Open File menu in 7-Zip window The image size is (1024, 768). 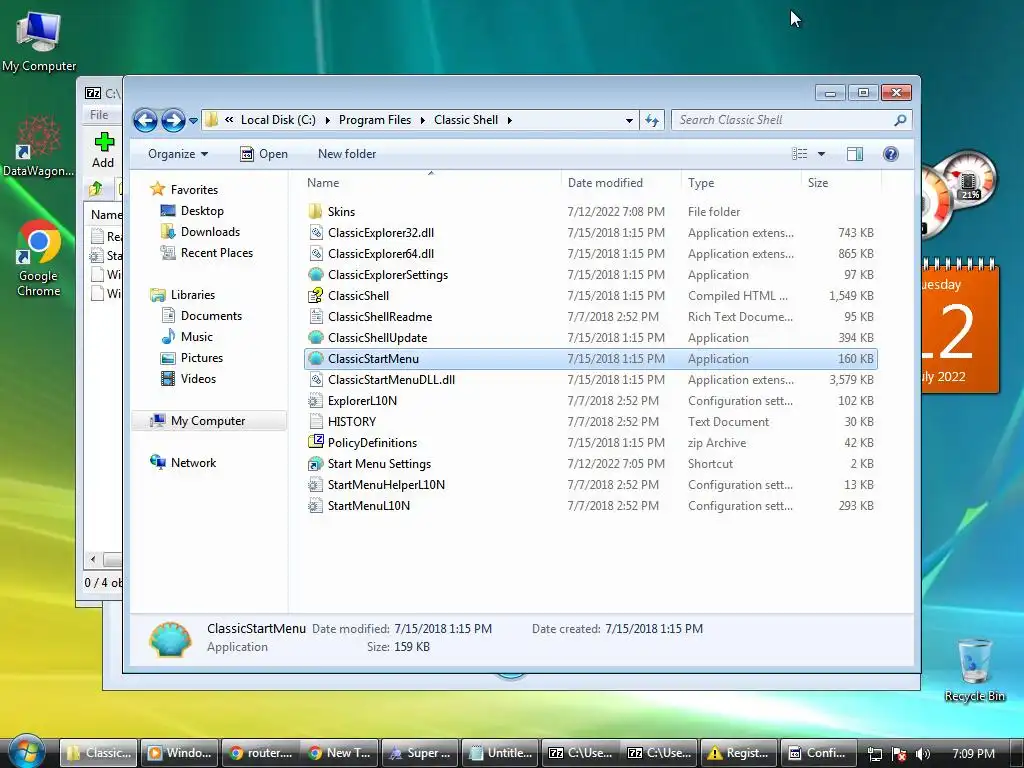pyautogui.click(x=99, y=115)
